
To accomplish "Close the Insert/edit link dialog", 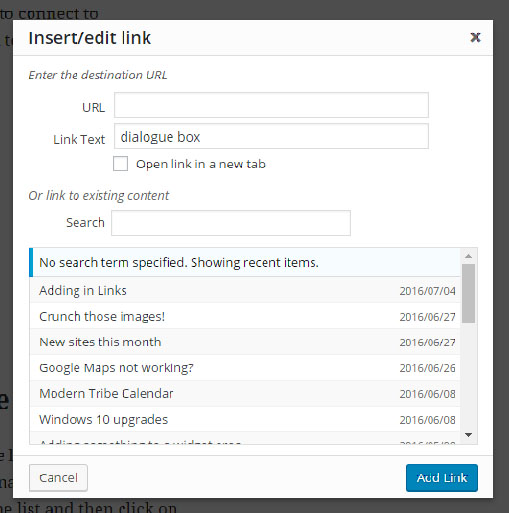I will pyautogui.click(x=475, y=37).
